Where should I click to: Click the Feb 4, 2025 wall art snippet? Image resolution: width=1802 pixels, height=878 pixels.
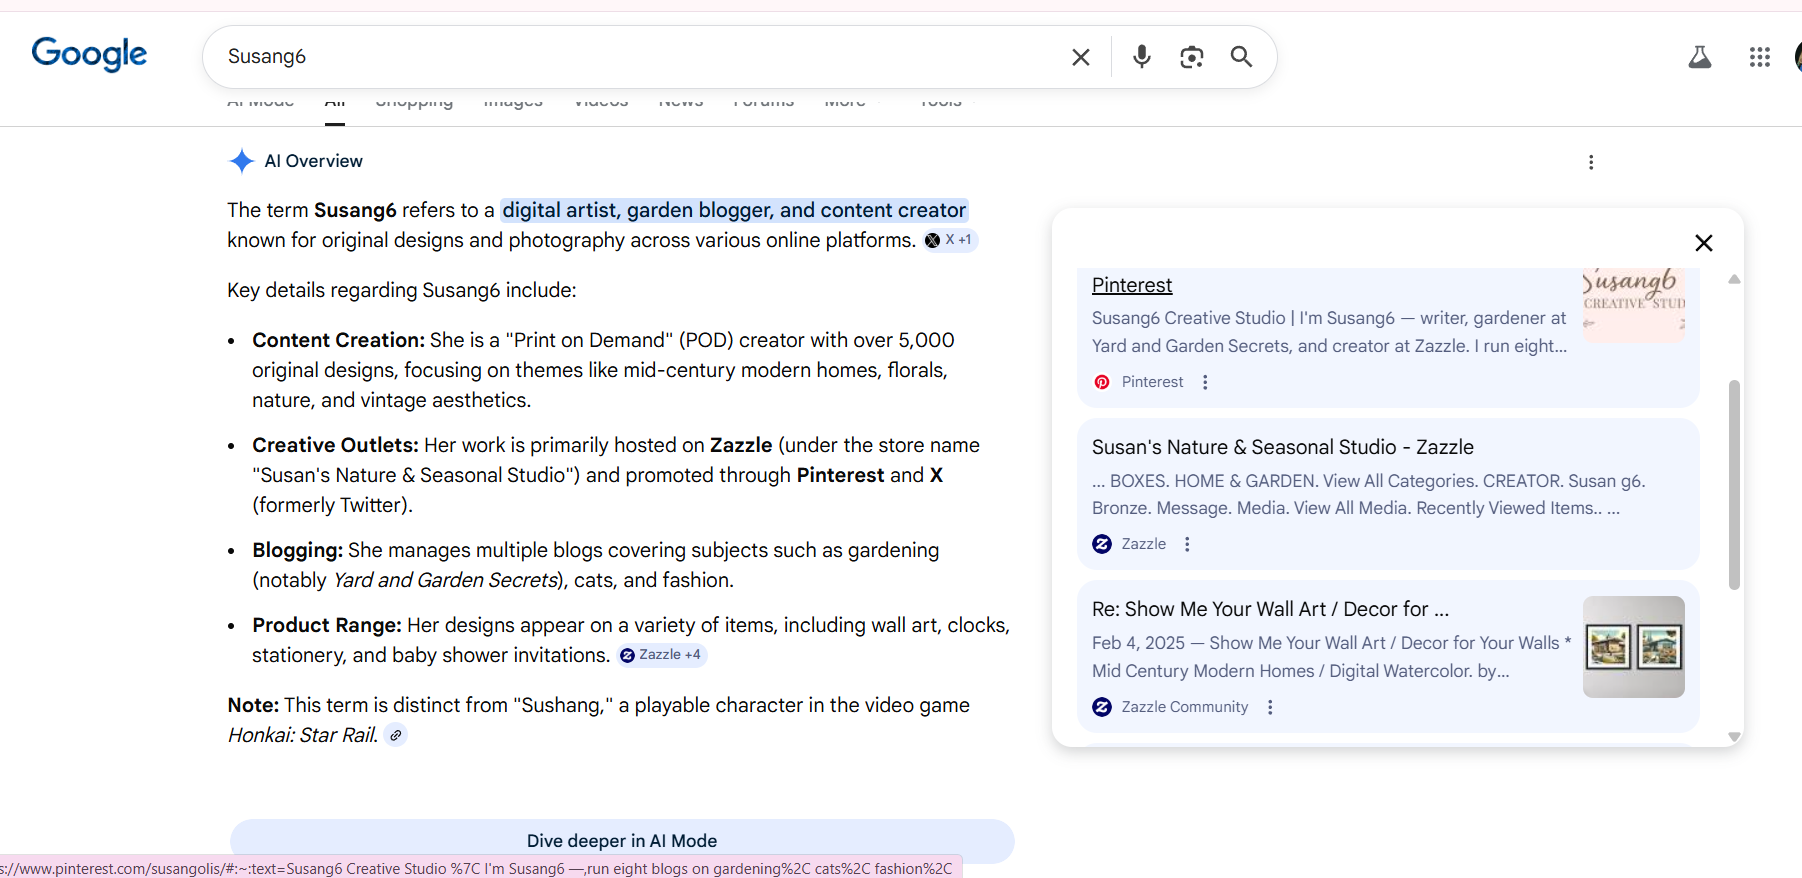1332,657
